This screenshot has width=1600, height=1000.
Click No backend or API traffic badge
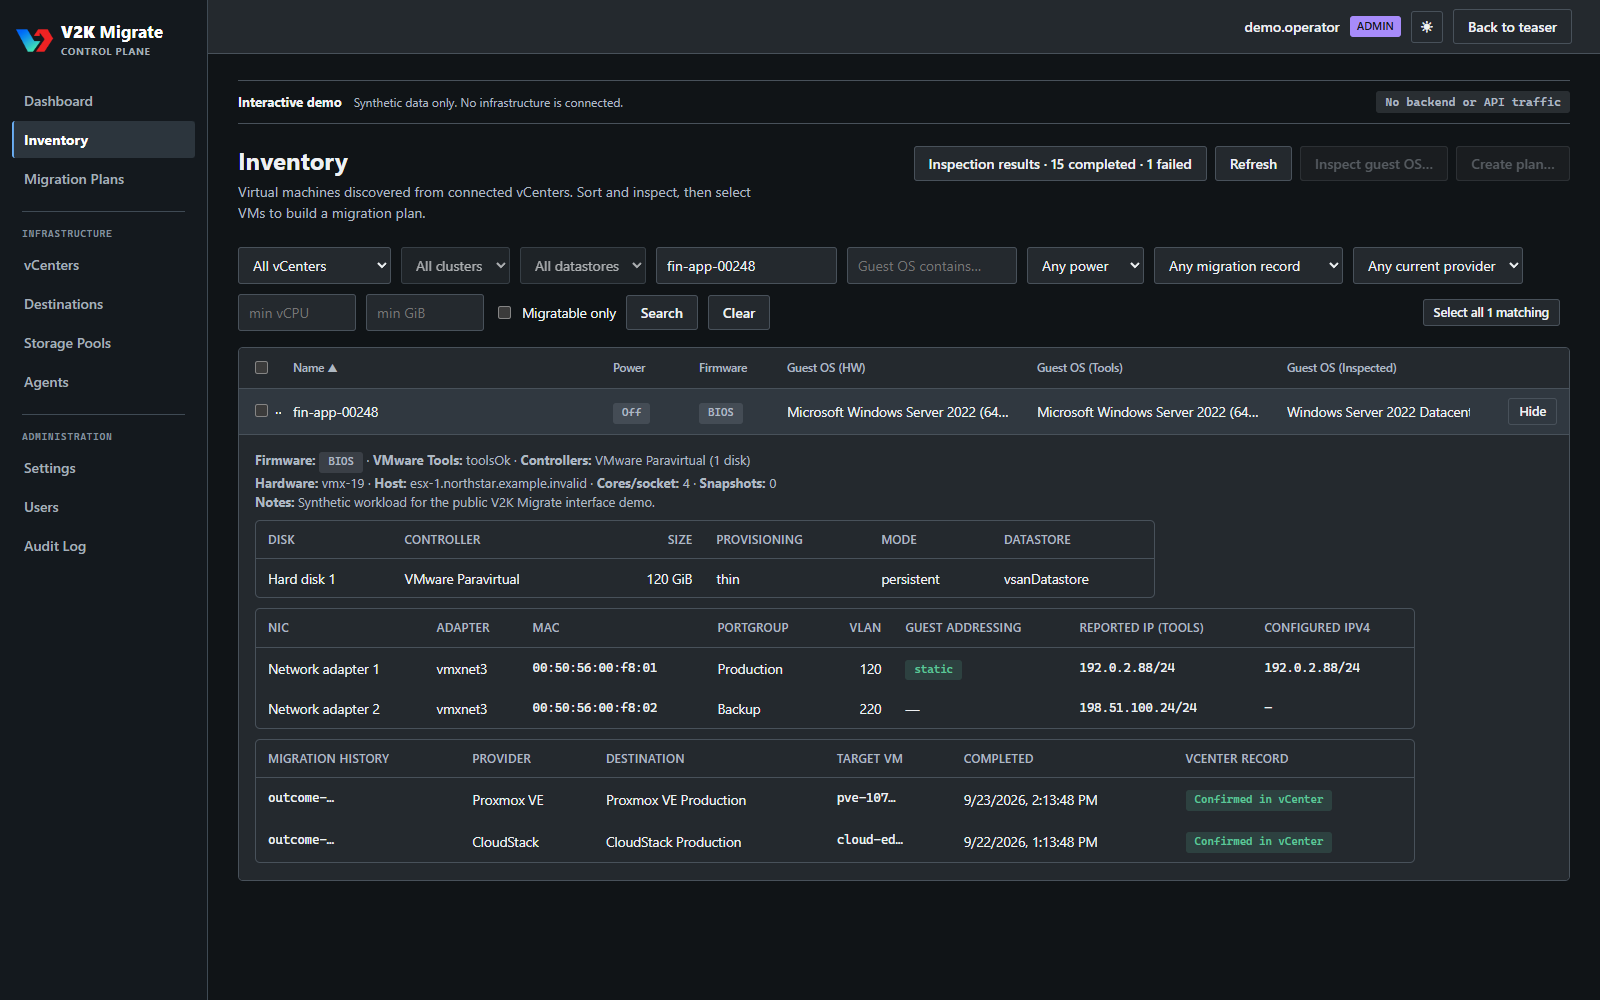click(x=1472, y=102)
